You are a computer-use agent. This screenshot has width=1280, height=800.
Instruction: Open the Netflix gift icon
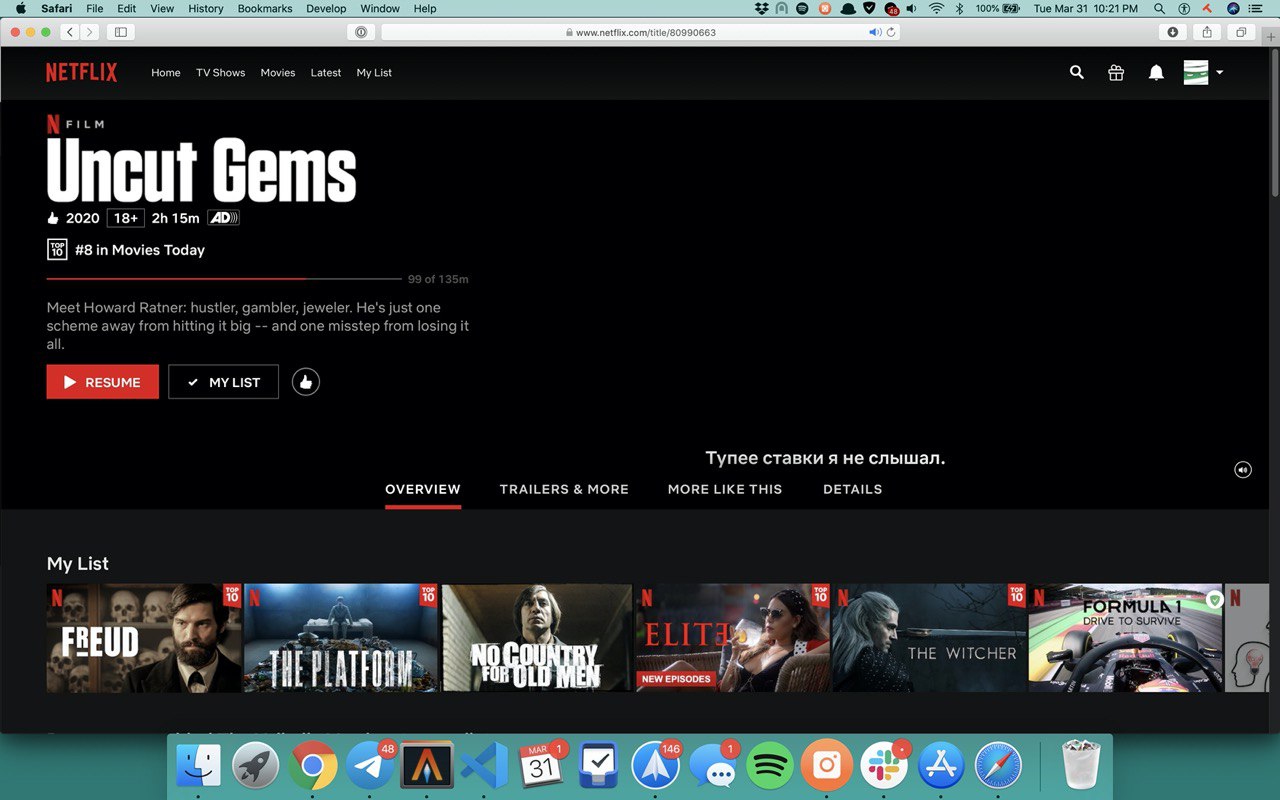pyautogui.click(x=1116, y=72)
